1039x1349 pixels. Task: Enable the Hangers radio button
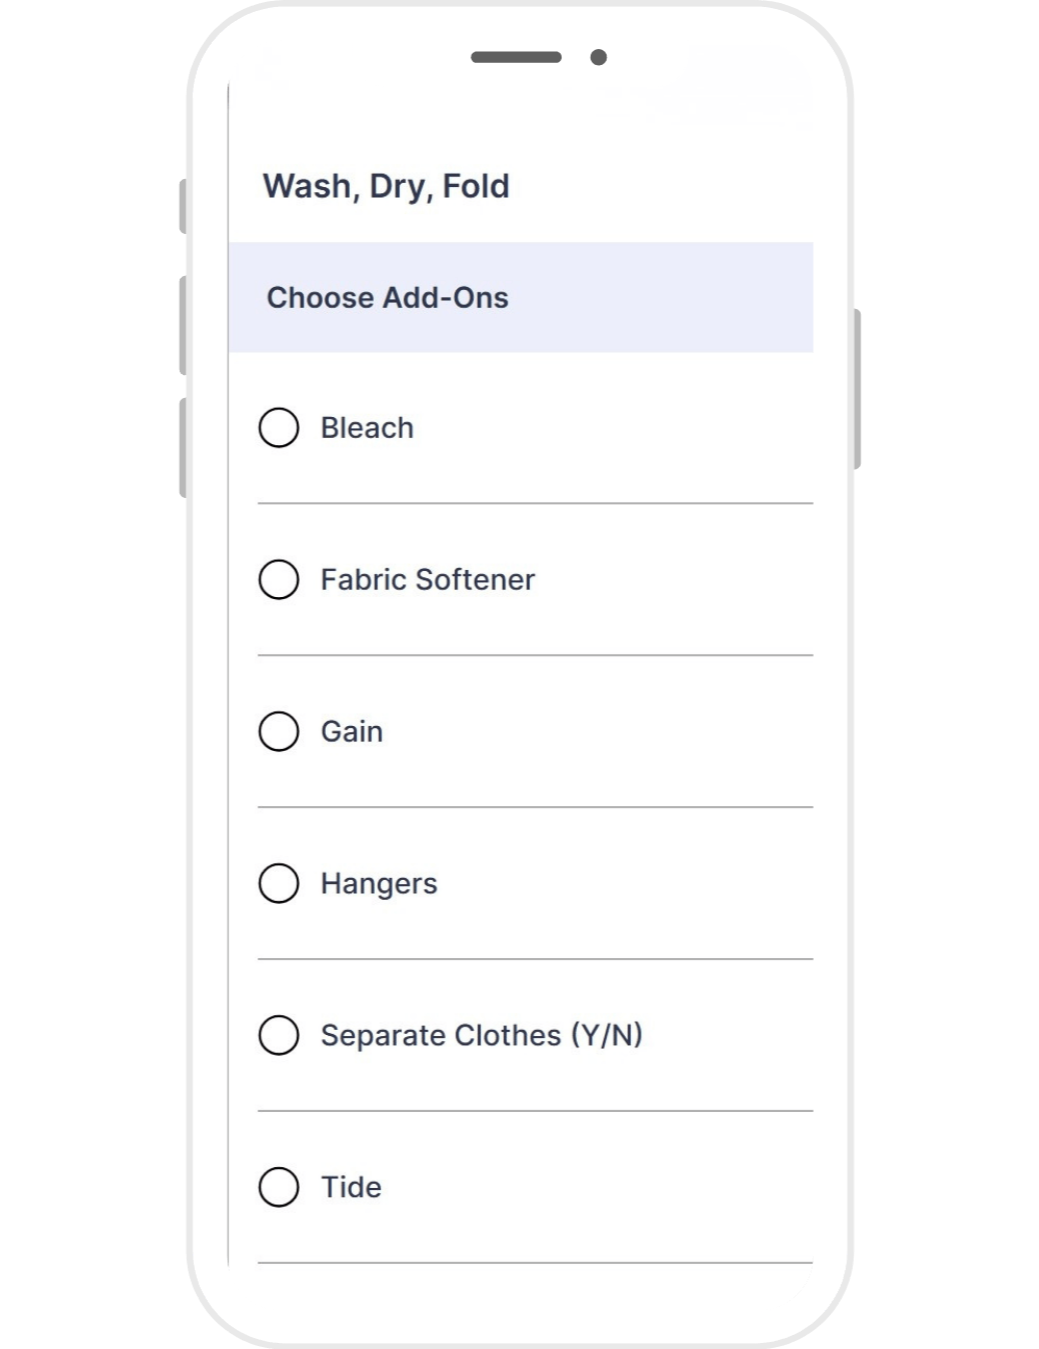pyautogui.click(x=279, y=884)
